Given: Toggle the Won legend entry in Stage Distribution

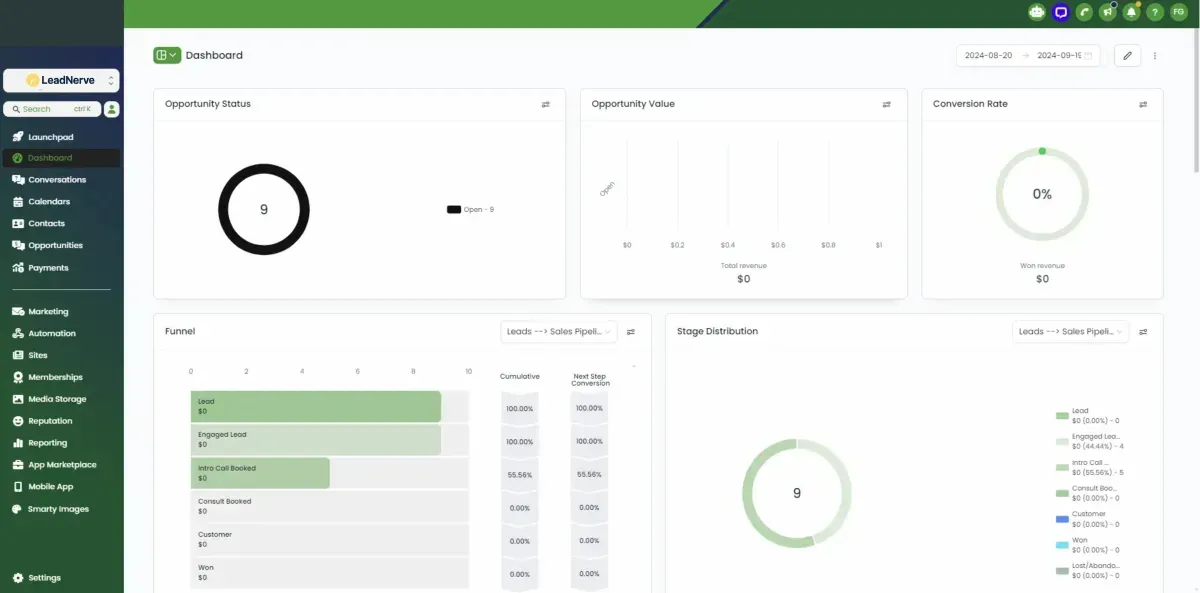Looking at the screenshot, I should pyautogui.click(x=1087, y=544).
